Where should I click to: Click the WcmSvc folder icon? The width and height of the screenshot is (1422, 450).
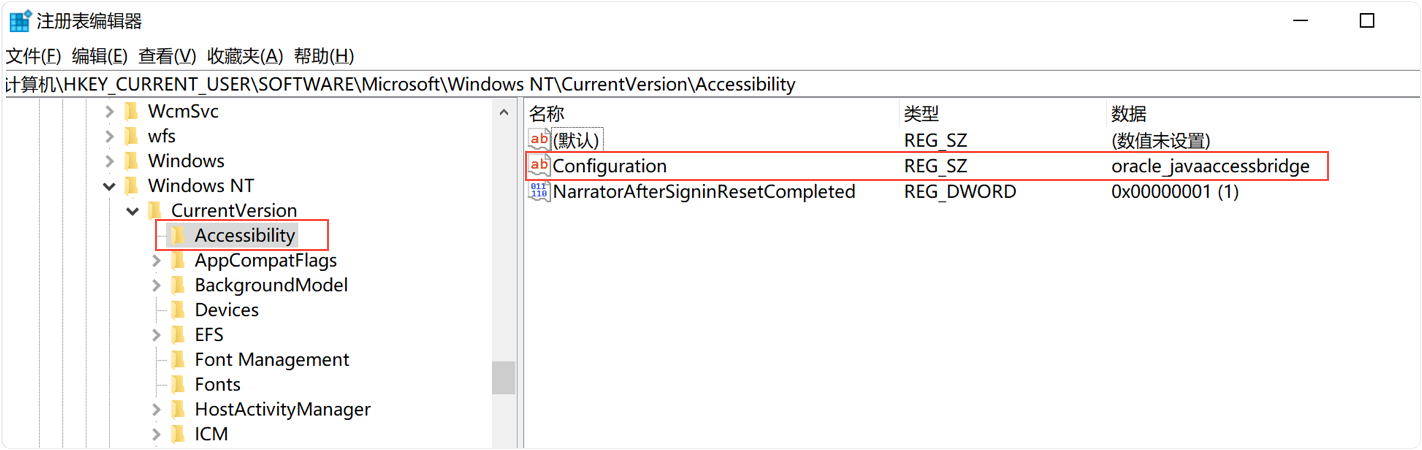[x=131, y=111]
